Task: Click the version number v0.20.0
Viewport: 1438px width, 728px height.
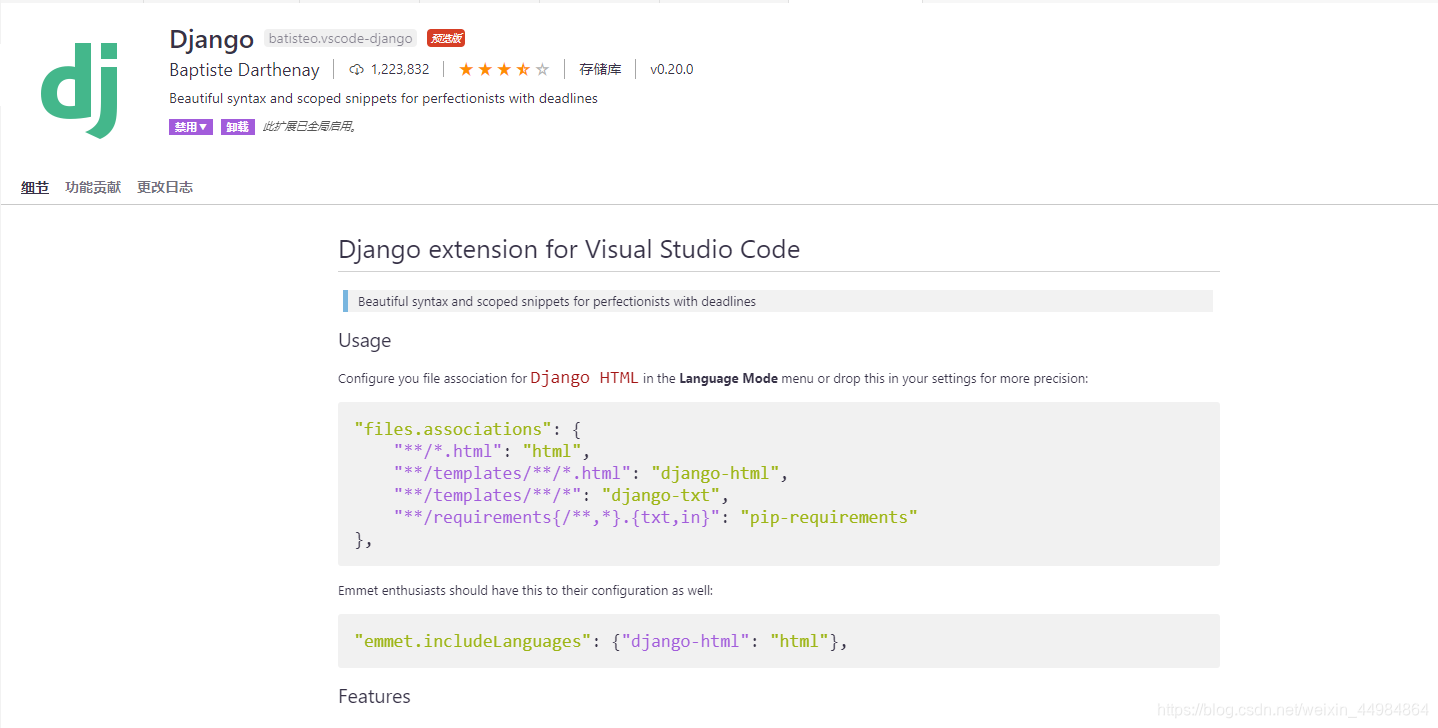Action: (671, 69)
